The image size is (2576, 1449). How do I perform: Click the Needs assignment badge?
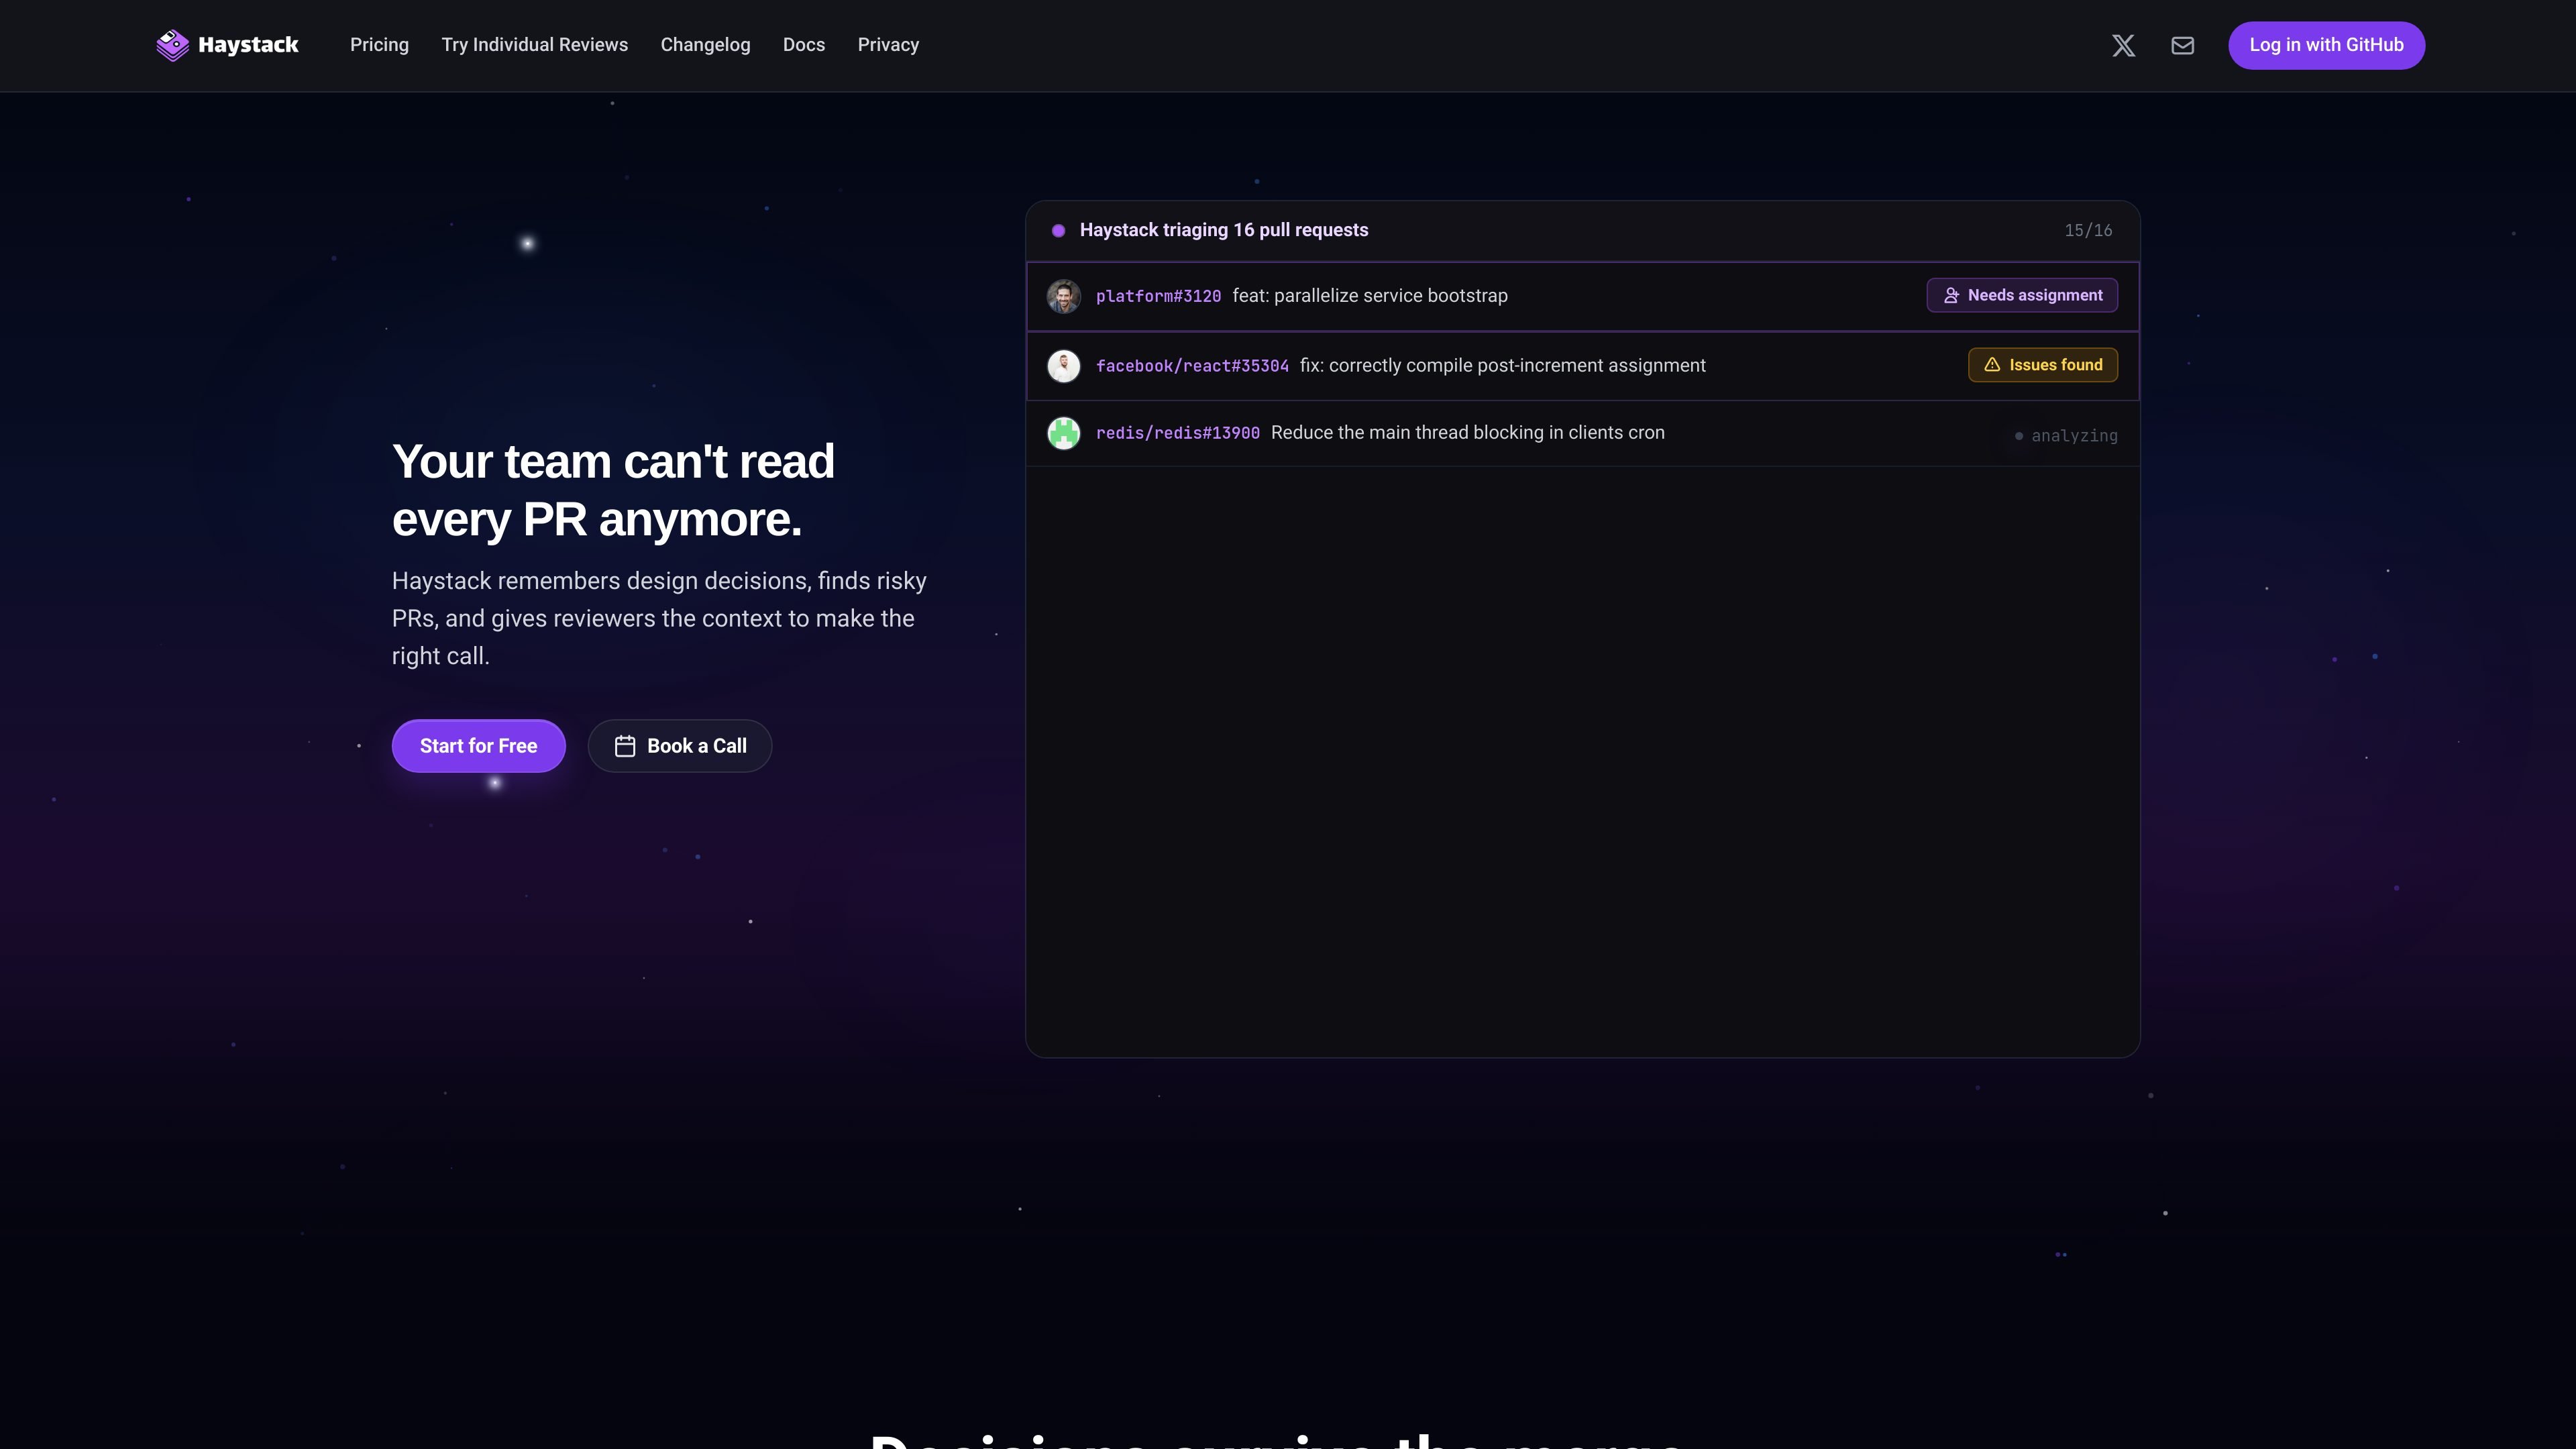[2022, 295]
